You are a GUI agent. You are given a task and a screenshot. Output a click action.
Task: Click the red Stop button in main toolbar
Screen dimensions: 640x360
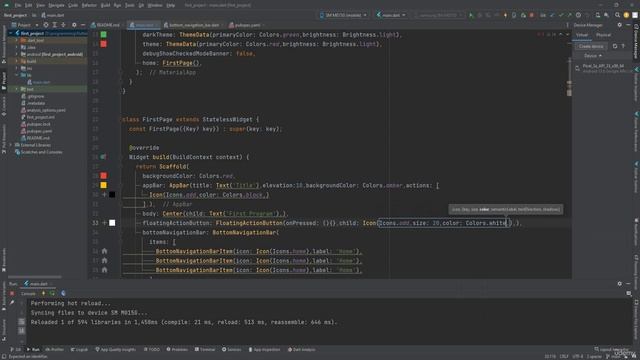pos(531,15)
